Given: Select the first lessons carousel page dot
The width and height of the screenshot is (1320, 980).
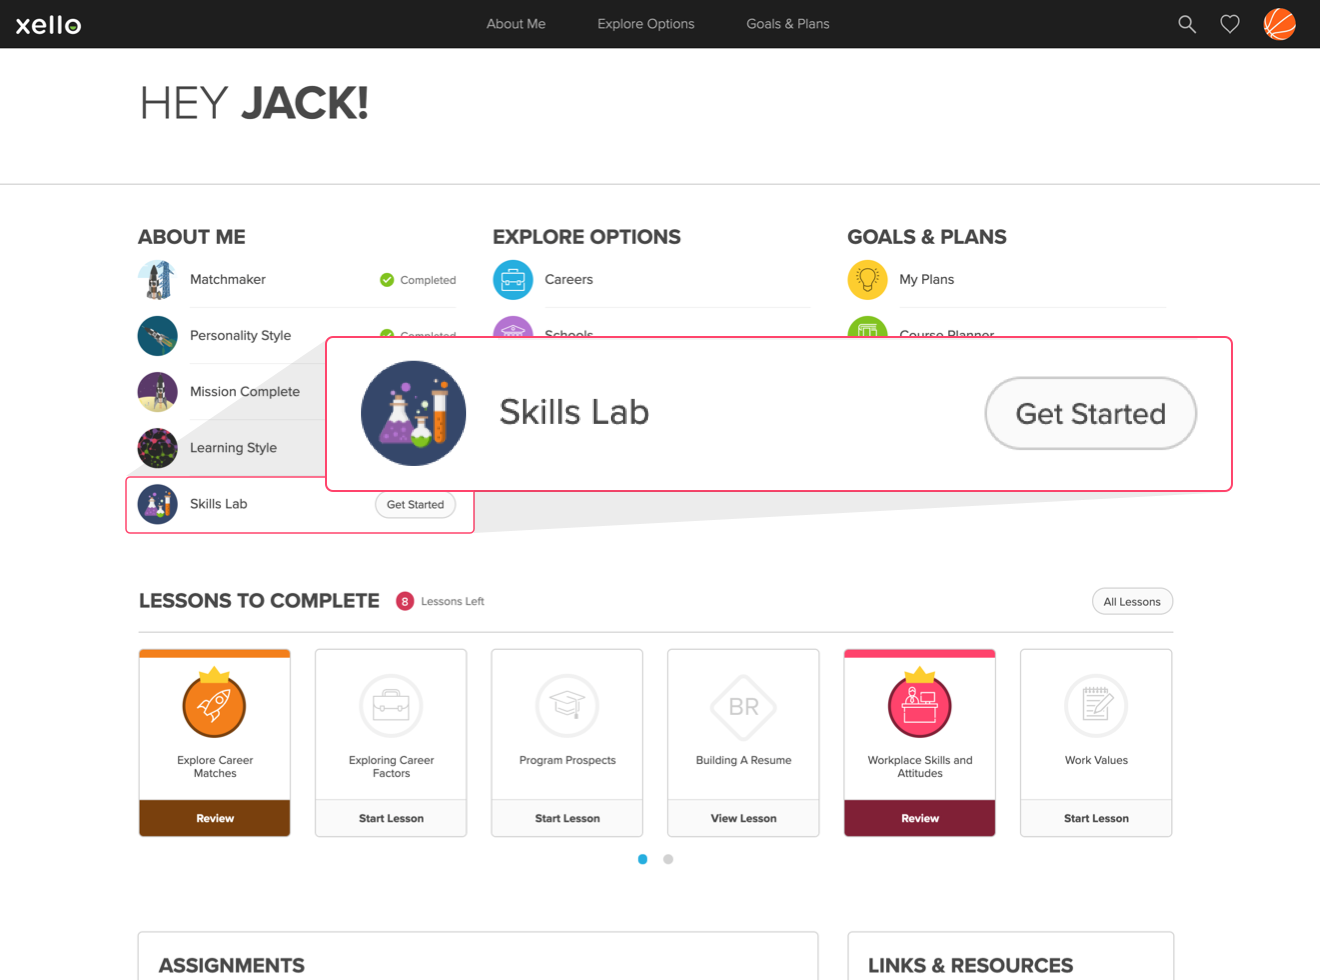Looking at the screenshot, I should 642,859.
